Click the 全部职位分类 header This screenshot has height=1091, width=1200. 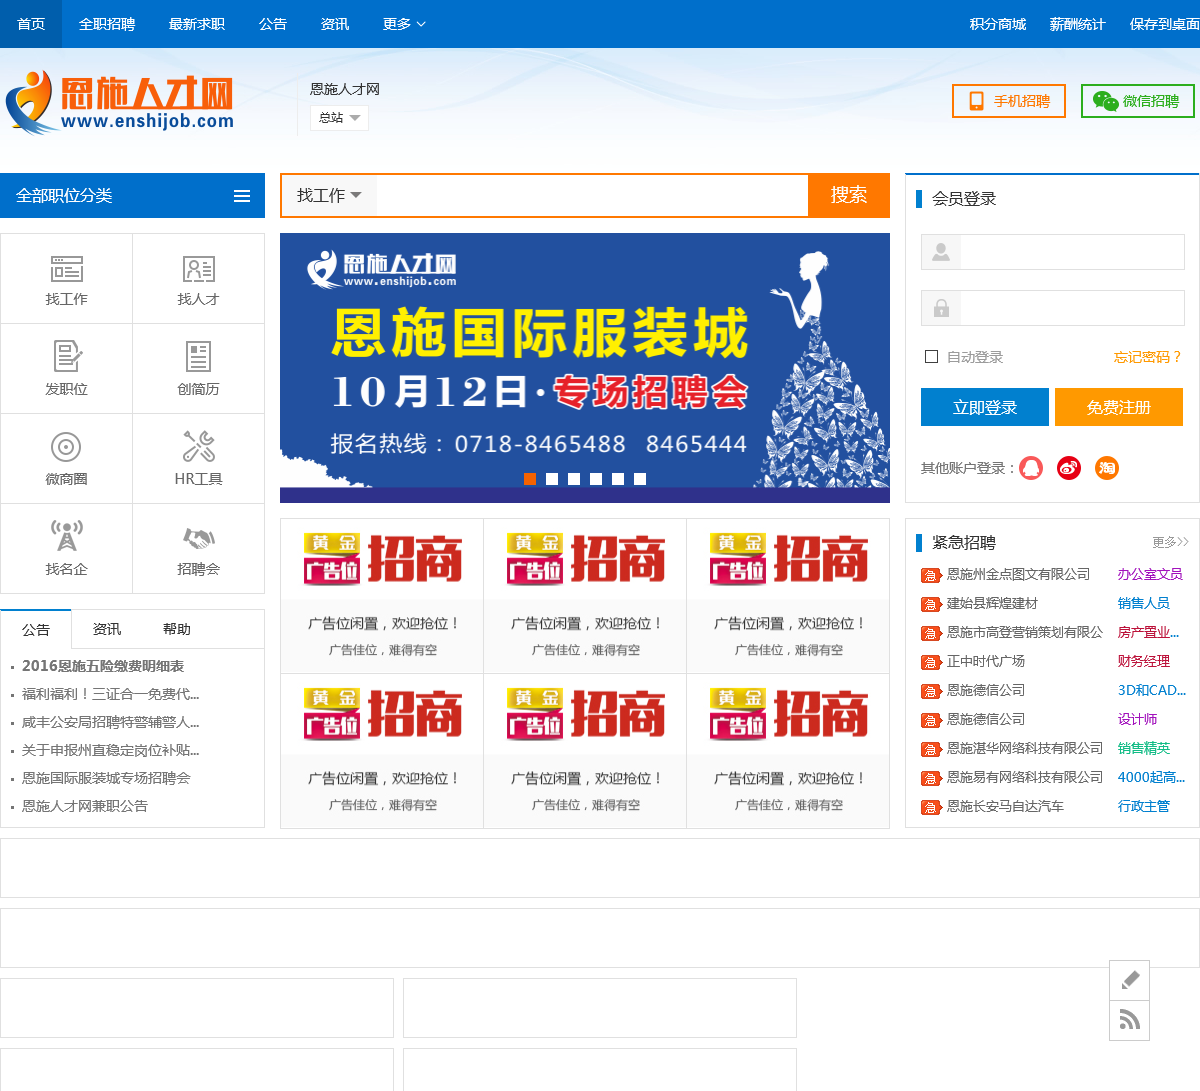(x=132, y=195)
